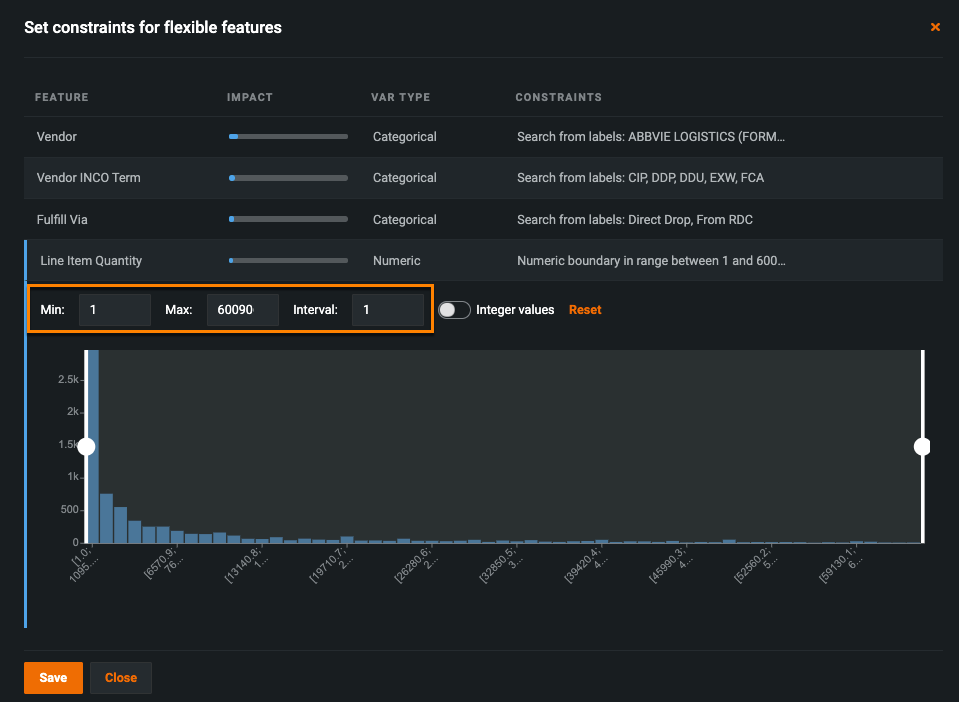Click the Reset link
The height and width of the screenshot is (702, 959).
585,310
